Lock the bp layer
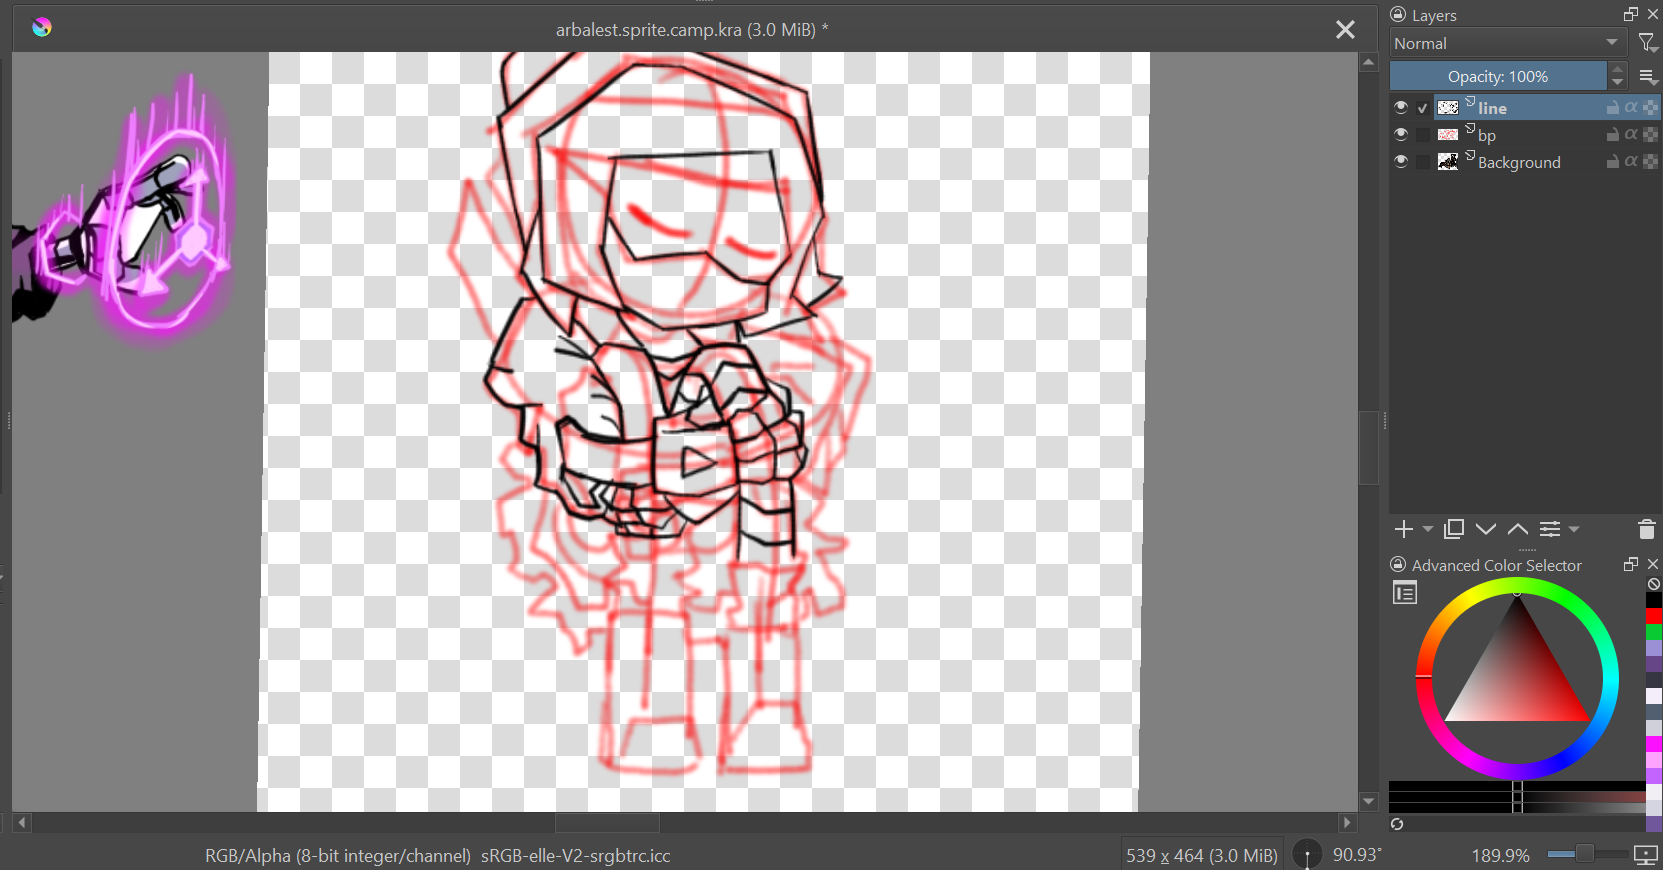This screenshot has height=870, width=1663. tap(1612, 134)
